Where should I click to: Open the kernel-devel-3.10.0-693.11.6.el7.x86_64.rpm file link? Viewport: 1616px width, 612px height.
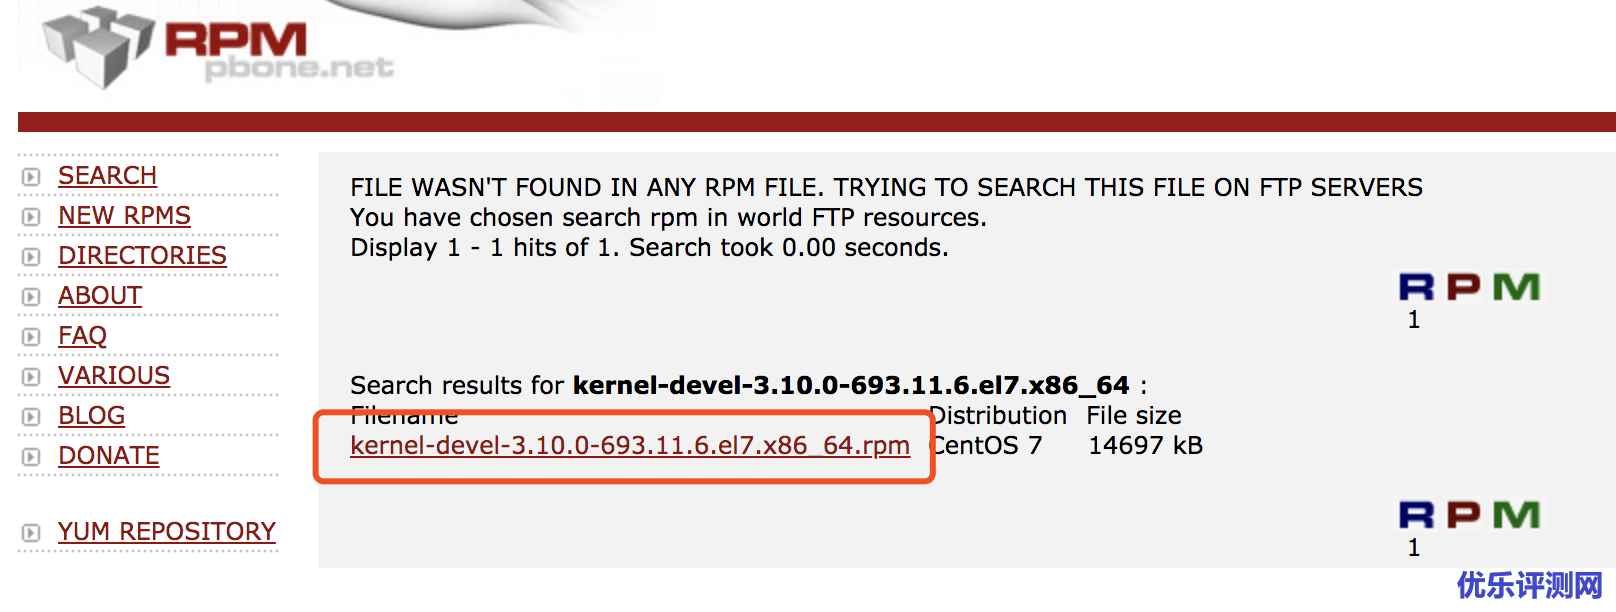[629, 446]
